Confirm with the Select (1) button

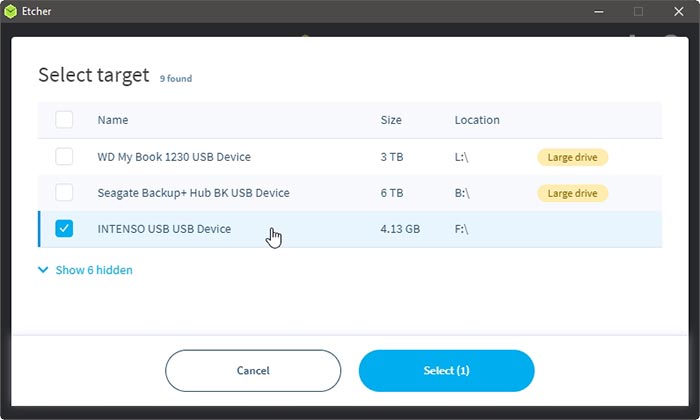tap(446, 370)
